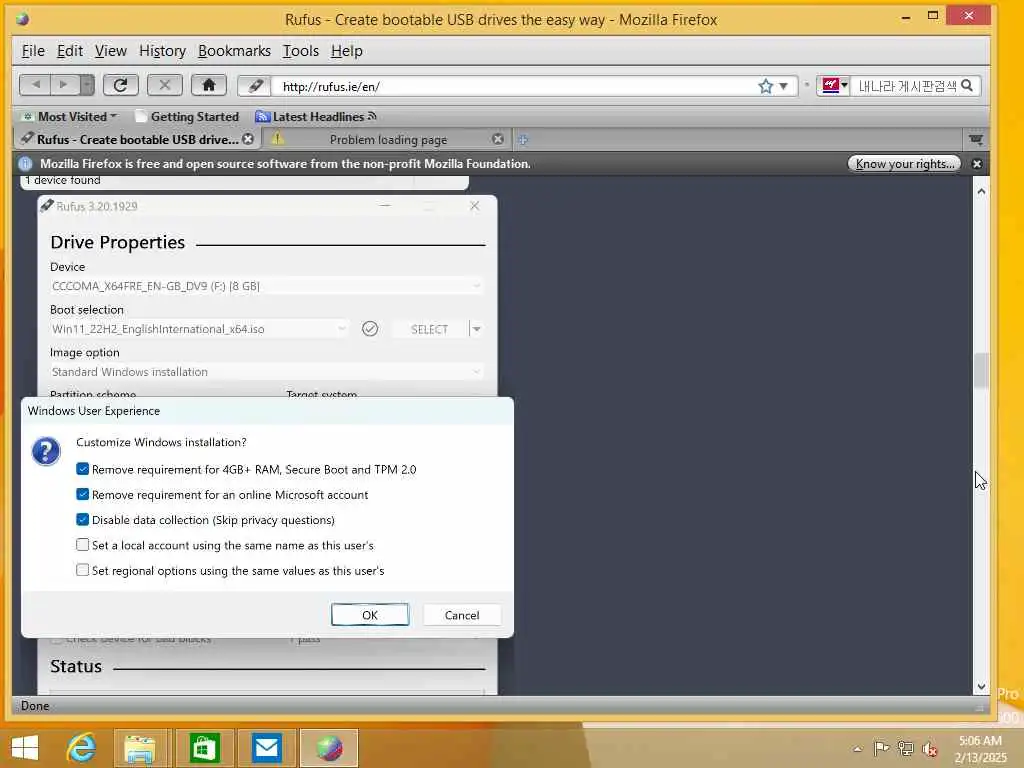Click the page scrollbar up arrow

[x=981, y=191]
